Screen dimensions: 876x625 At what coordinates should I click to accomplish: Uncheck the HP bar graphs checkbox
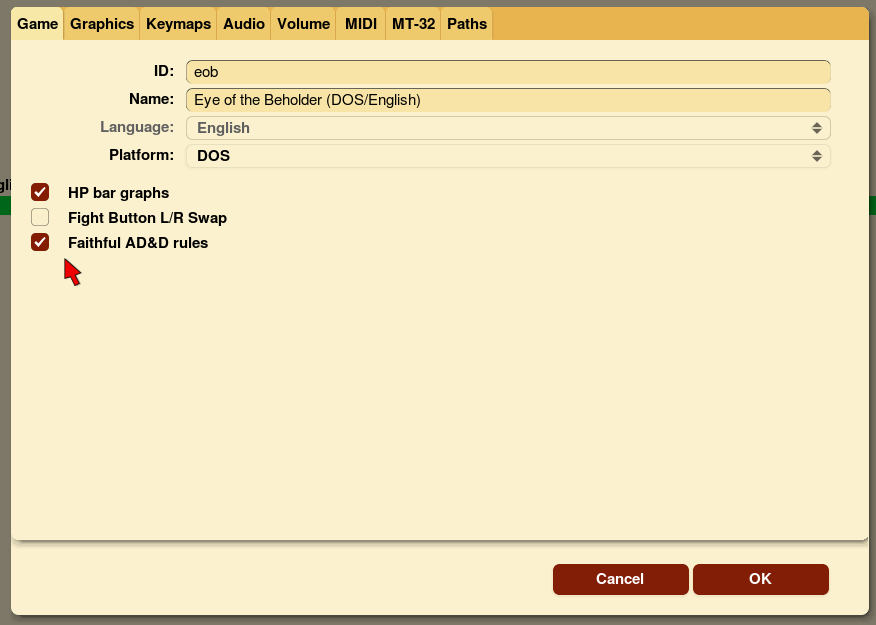[40, 192]
